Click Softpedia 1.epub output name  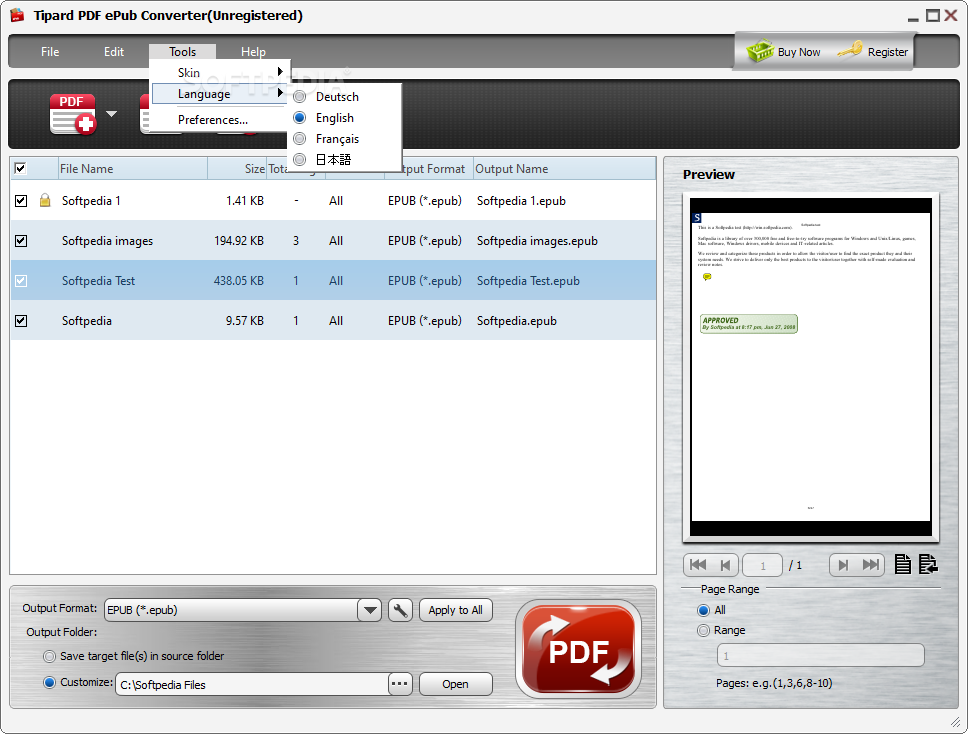521,201
